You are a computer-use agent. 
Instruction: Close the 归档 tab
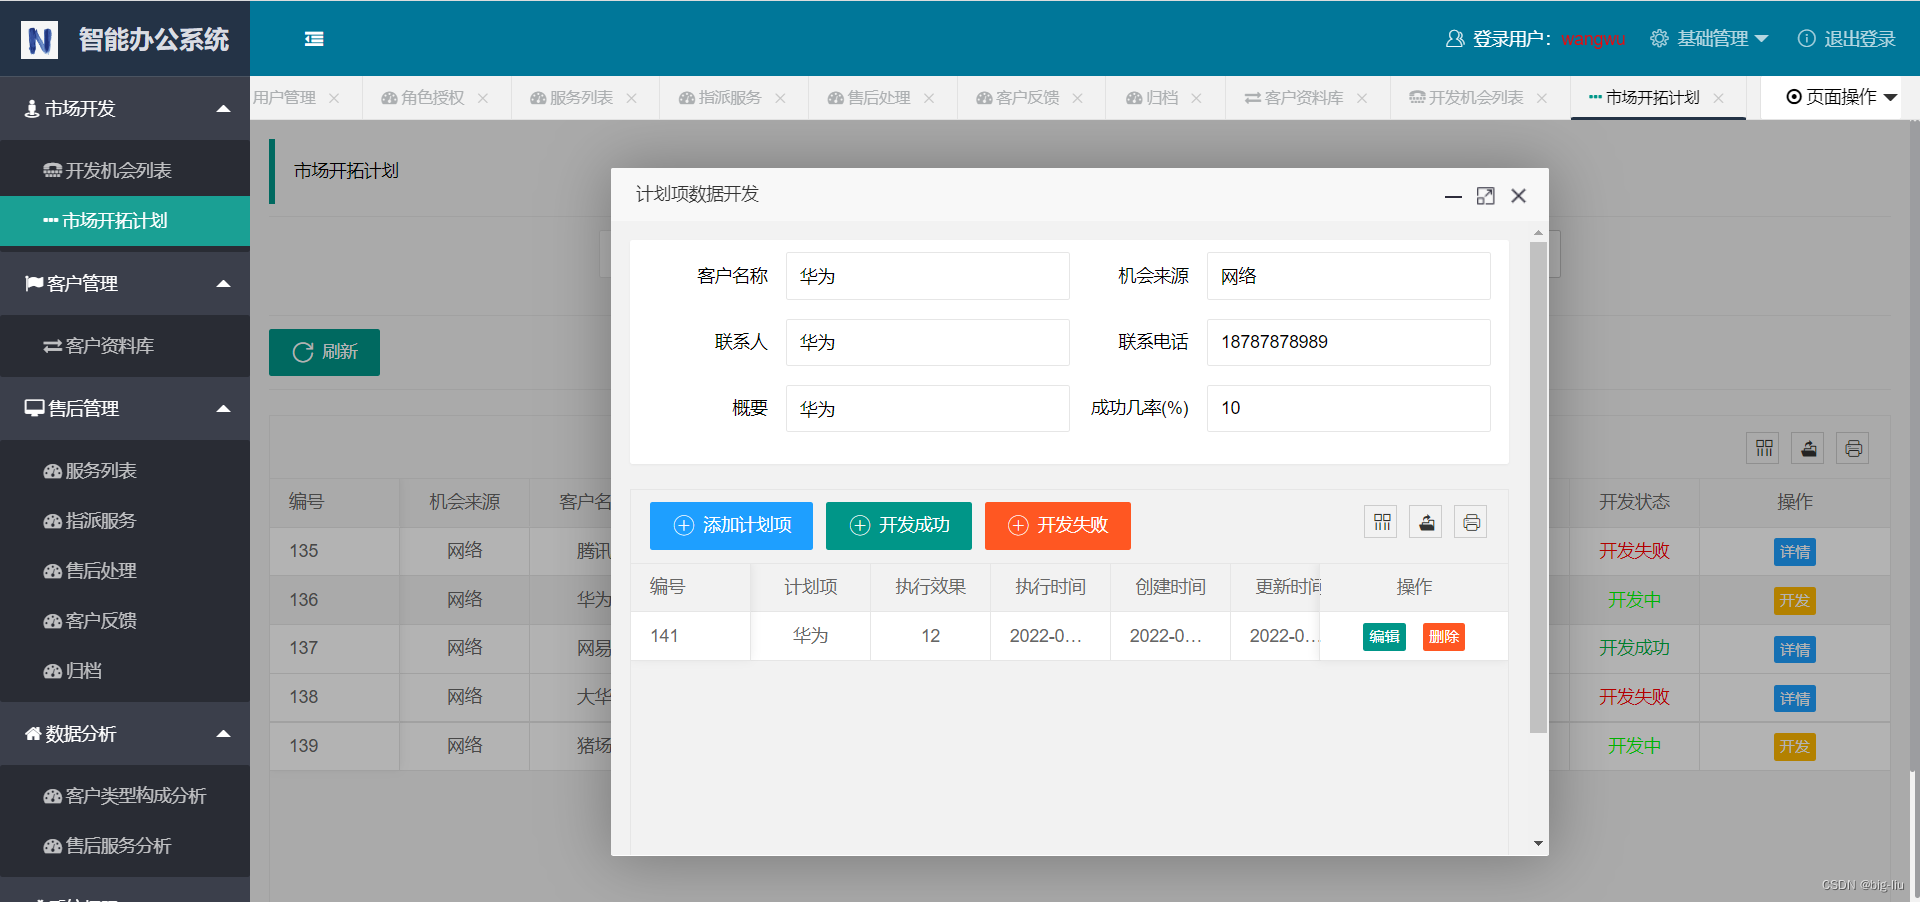click(1196, 98)
